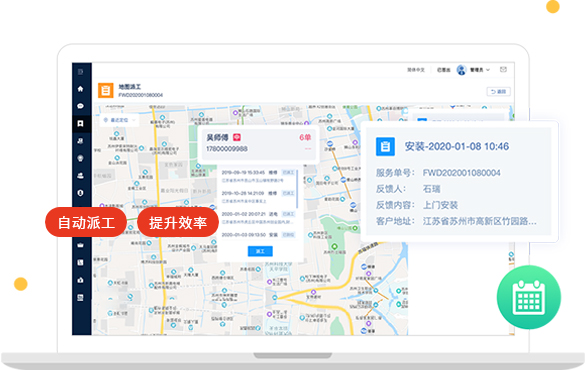Click the phone number 17800009988
Viewport: 585px width, 370px height.
tap(227, 149)
